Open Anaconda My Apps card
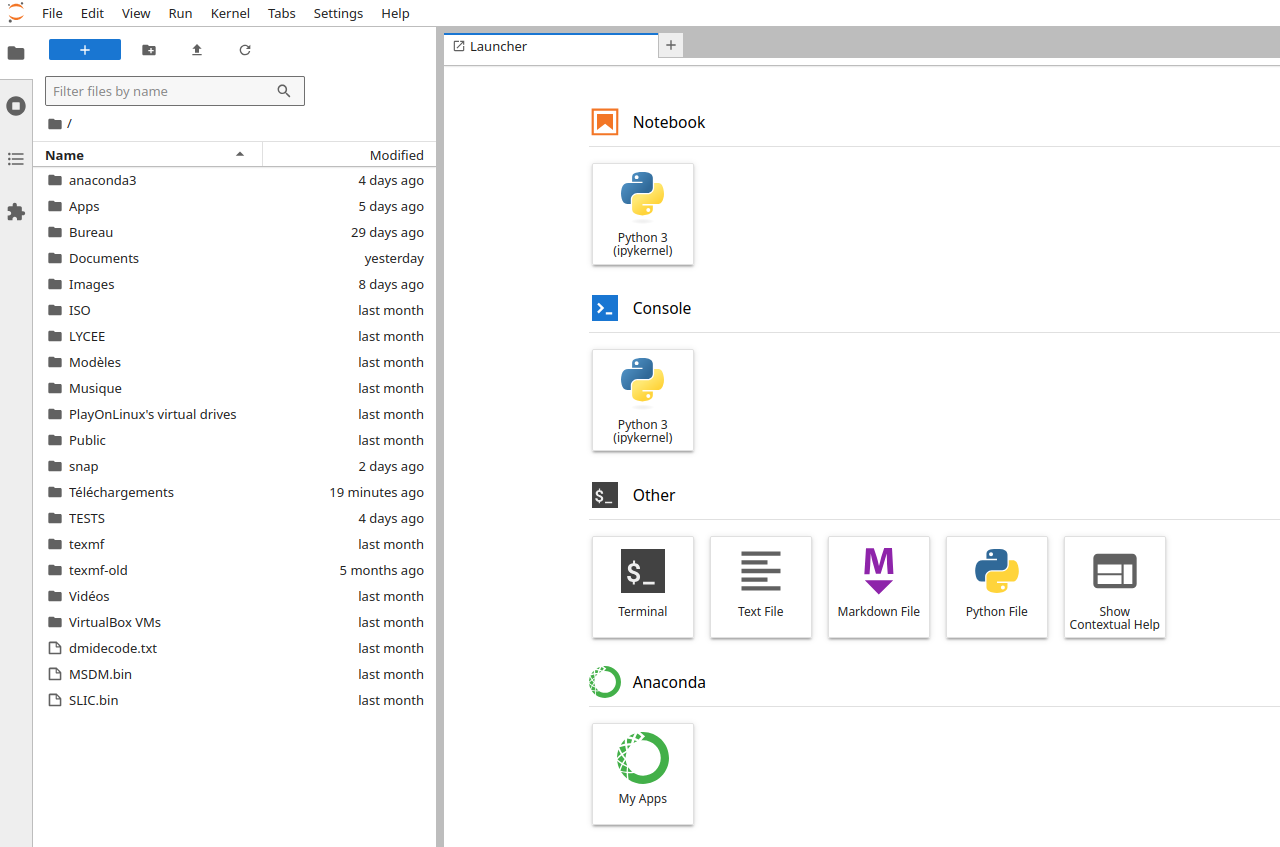 643,774
